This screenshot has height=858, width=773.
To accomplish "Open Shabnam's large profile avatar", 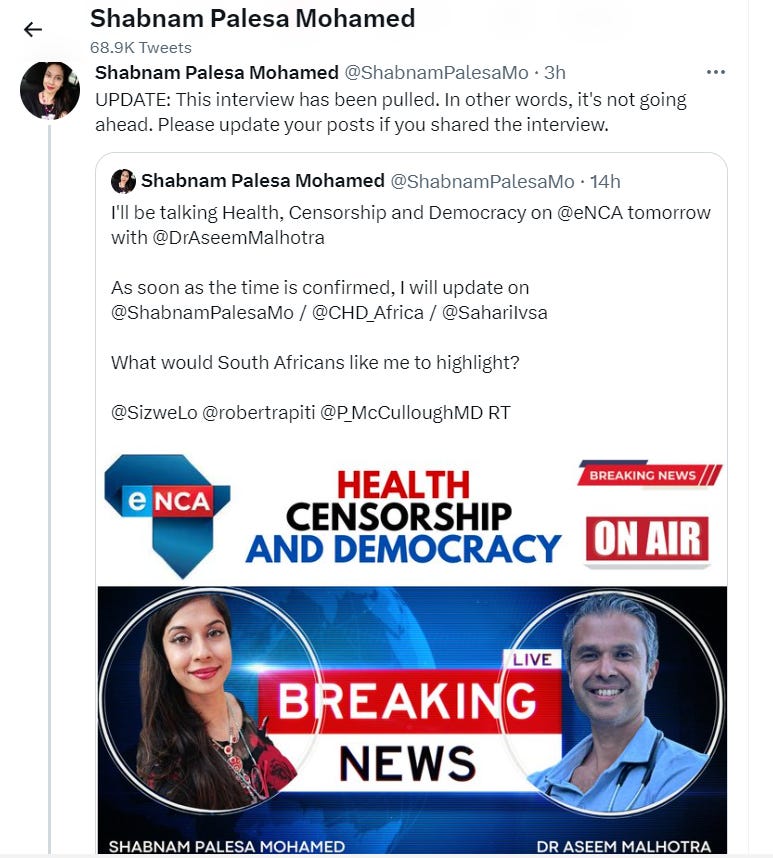I will pos(50,91).
